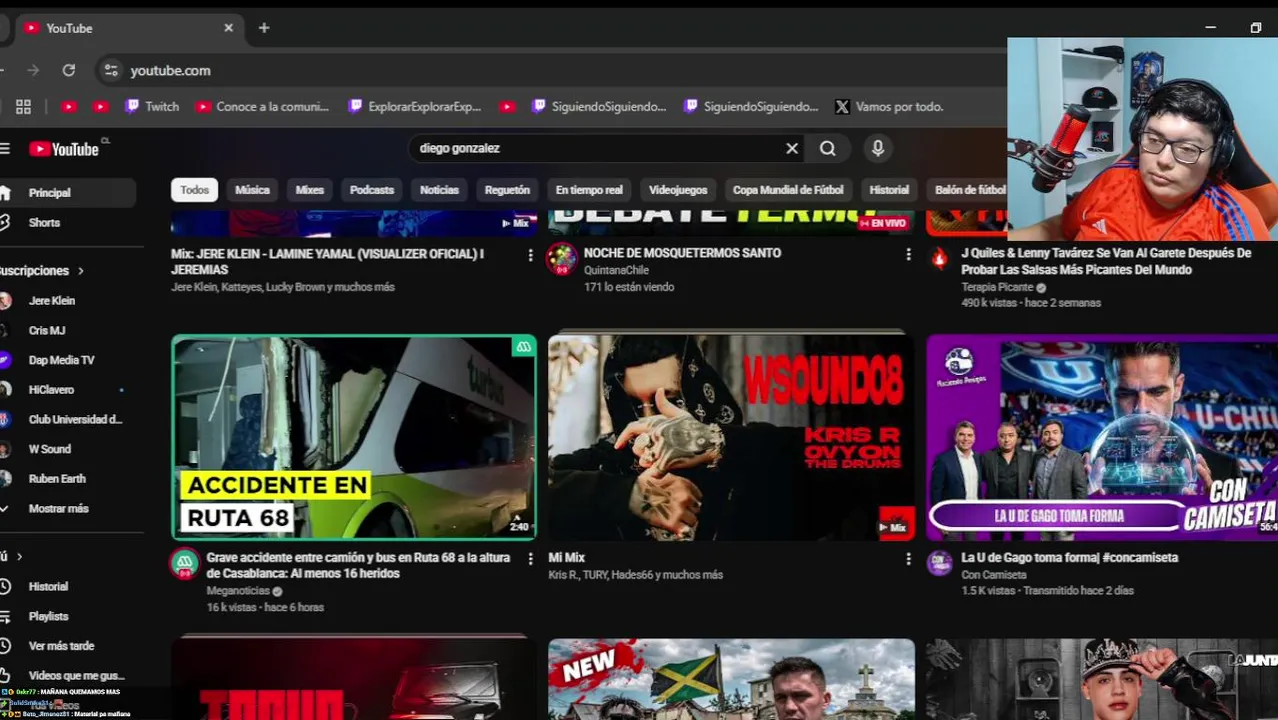Clear the search box text

click(x=792, y=148)
